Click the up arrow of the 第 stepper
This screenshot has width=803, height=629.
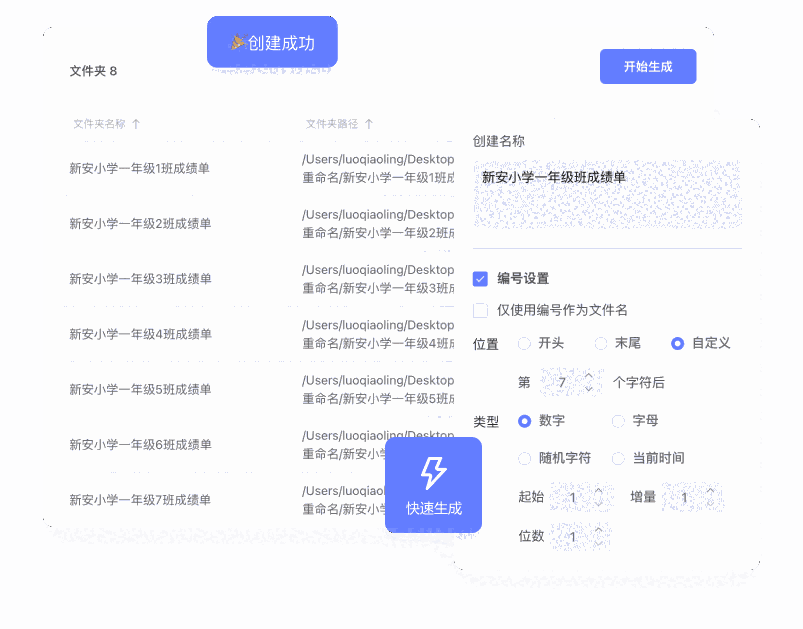click(588, 377)
